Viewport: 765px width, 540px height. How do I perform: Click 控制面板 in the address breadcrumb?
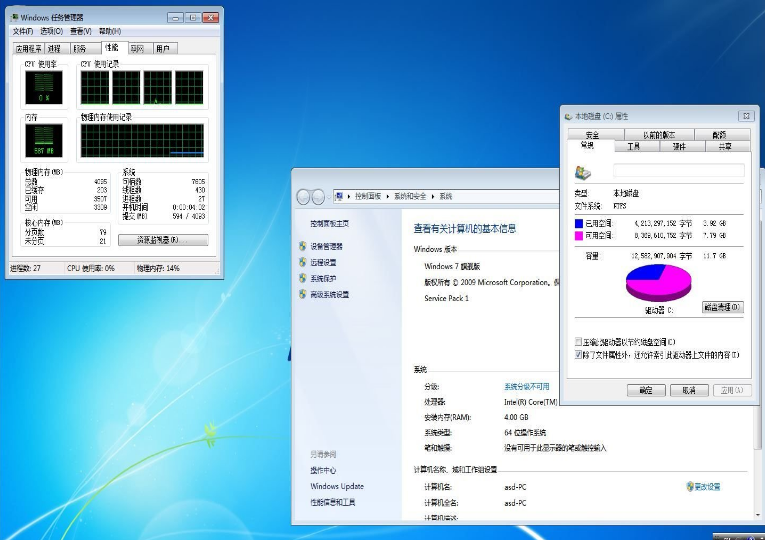pos(368,196)
